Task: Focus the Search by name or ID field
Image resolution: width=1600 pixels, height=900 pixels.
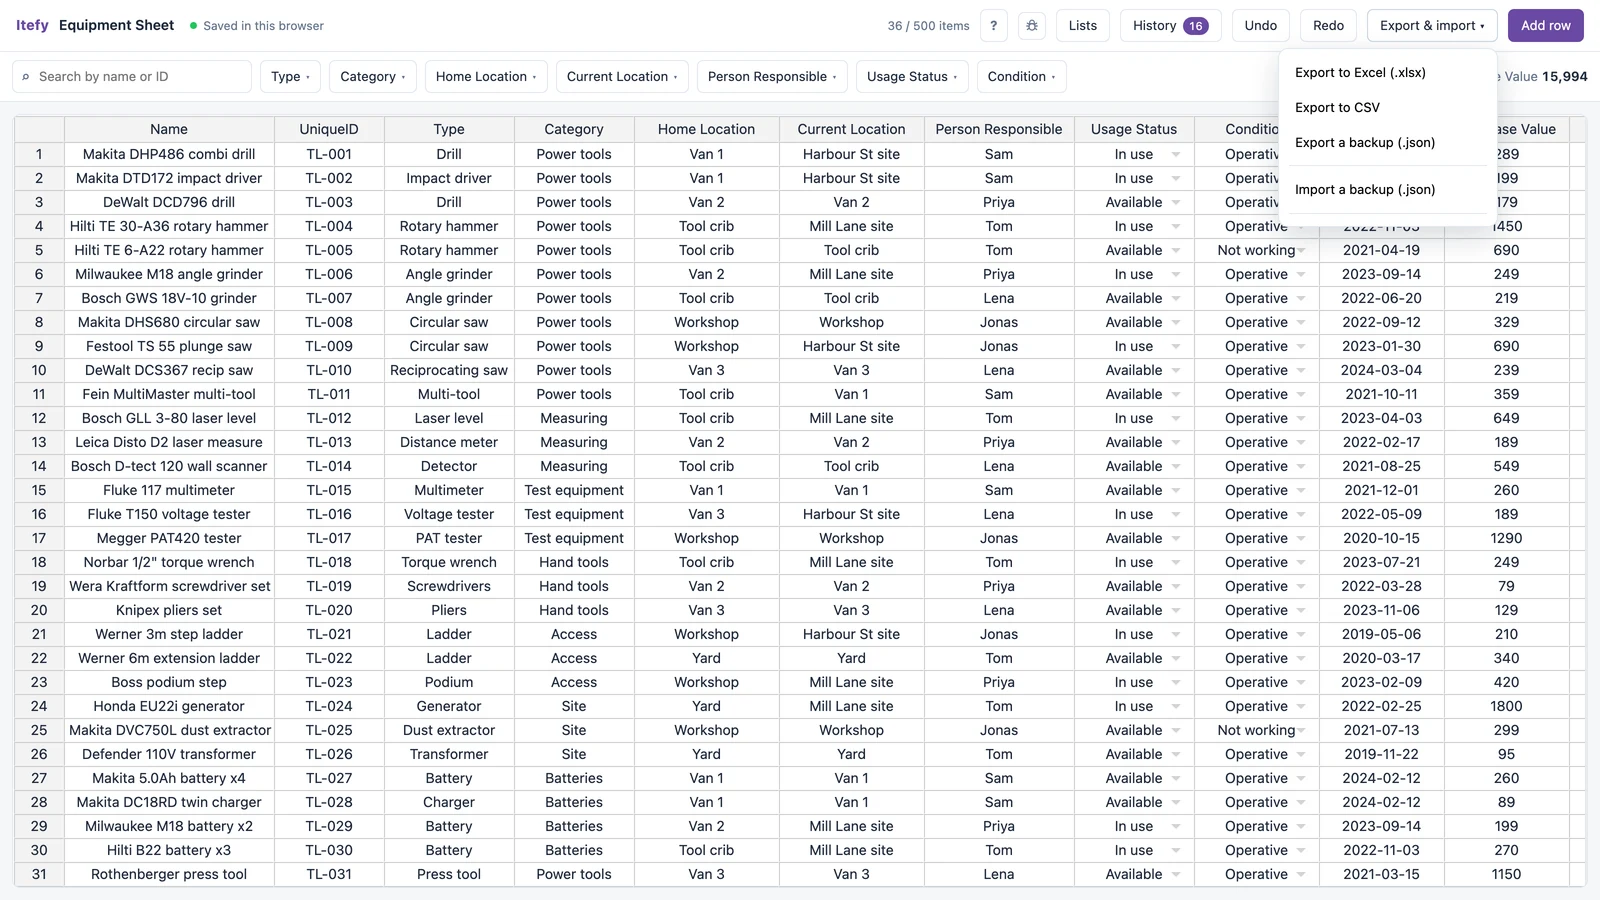Action: (x=132, y=77)
